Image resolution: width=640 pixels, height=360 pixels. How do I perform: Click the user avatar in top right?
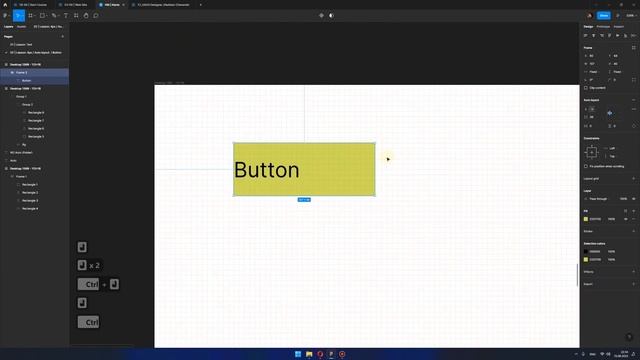click(x=589, y=16)
